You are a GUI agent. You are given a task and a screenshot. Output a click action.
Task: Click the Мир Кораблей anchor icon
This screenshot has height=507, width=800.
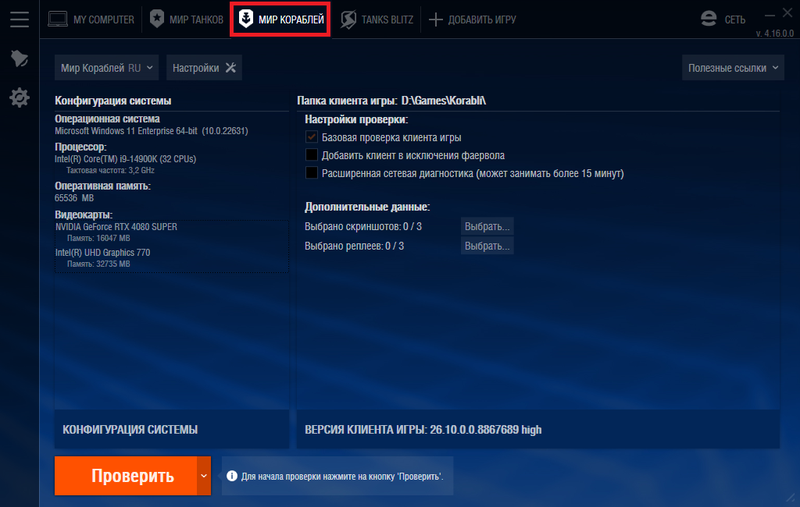tap(246, 19)
